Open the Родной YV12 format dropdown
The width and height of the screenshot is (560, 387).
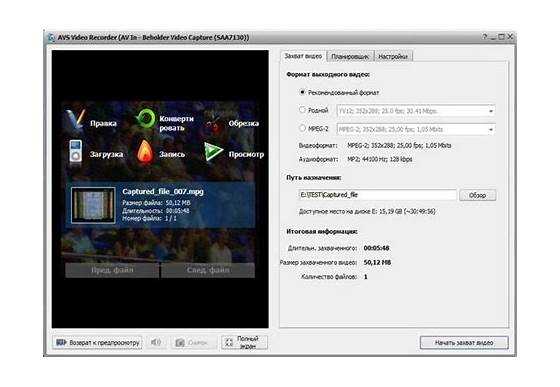(416, 111)
